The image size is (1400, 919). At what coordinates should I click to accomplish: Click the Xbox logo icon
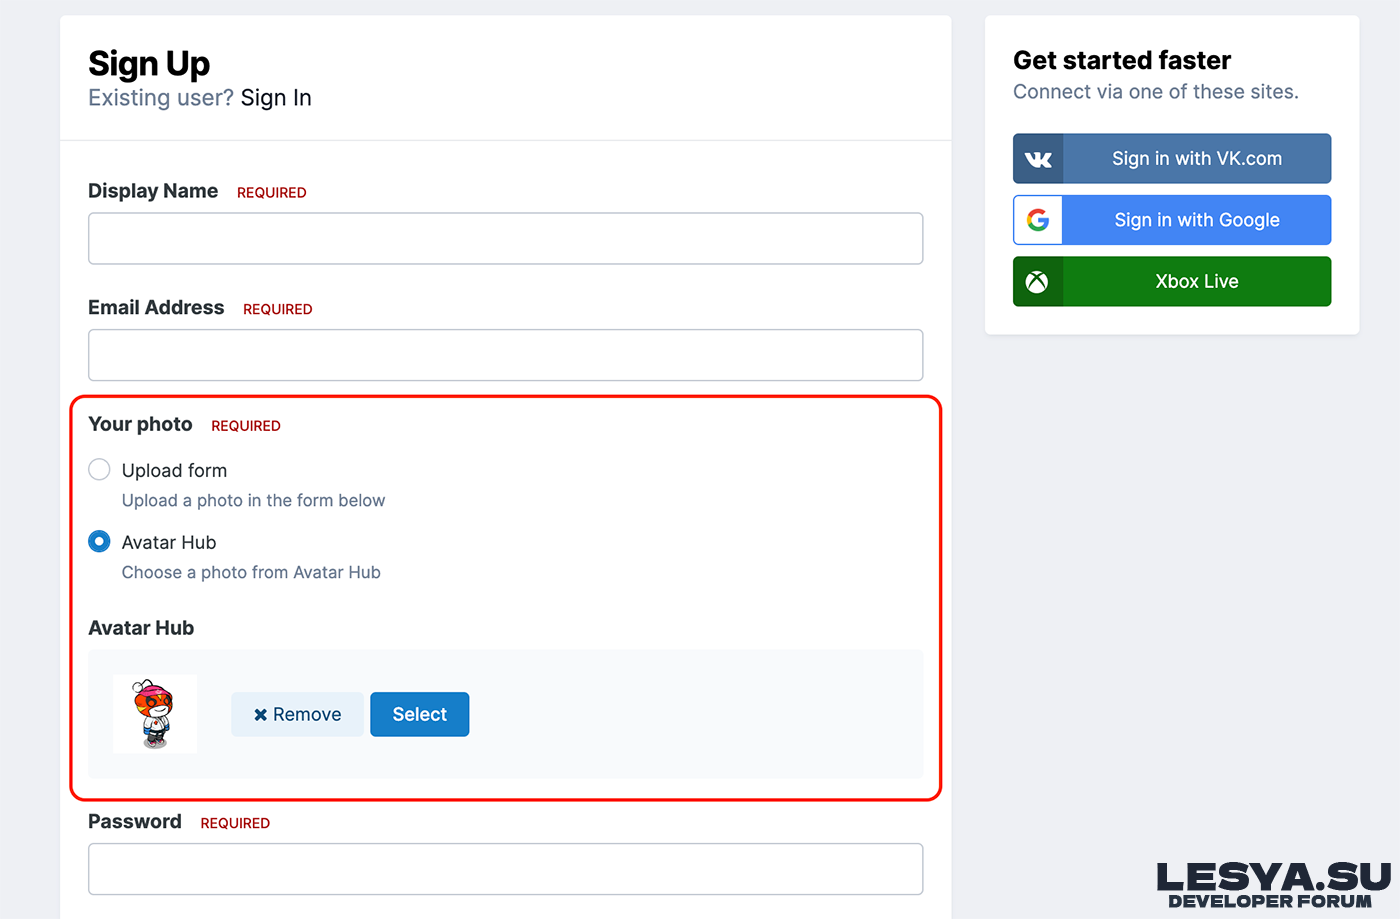tap(1038, 282)
